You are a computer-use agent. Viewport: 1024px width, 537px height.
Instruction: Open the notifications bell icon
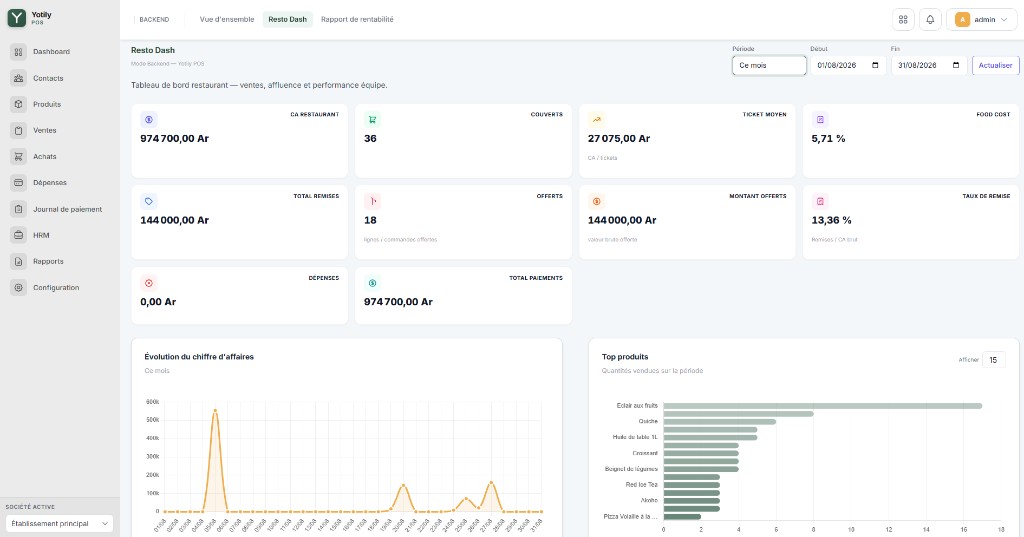[930, 20]
